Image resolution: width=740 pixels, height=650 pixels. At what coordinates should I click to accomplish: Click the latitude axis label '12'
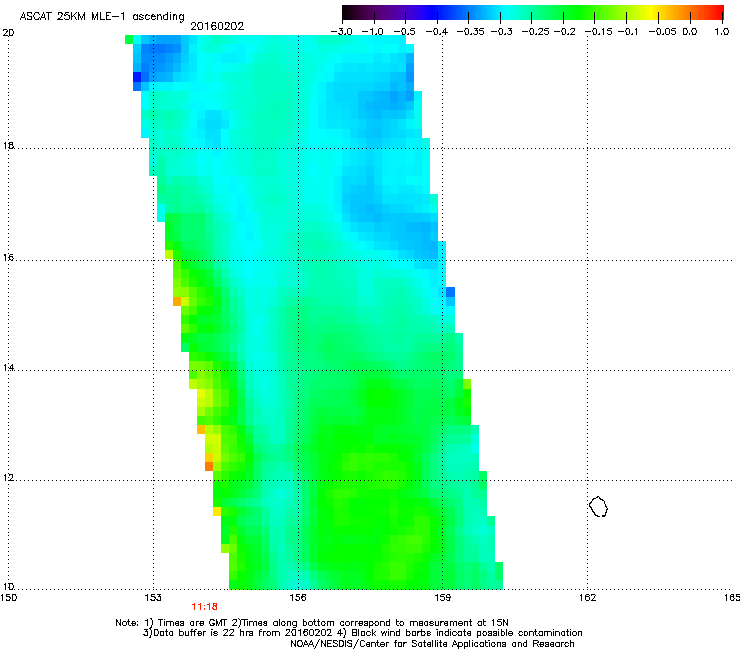click(8, 478)
